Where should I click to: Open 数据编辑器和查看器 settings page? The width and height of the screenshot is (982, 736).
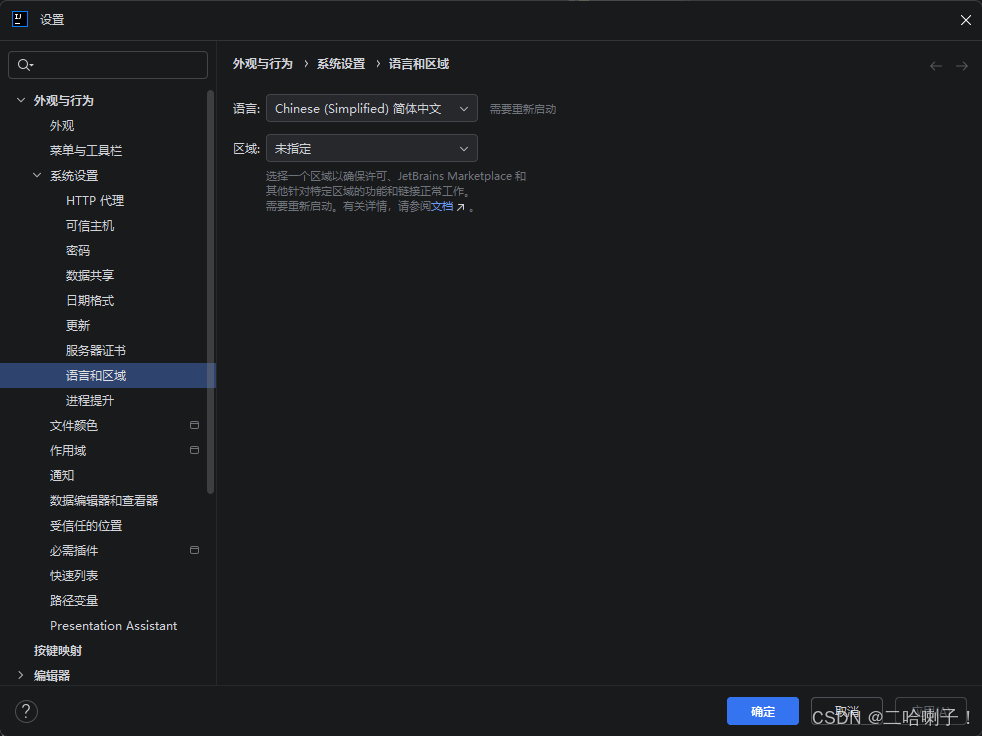104,500
